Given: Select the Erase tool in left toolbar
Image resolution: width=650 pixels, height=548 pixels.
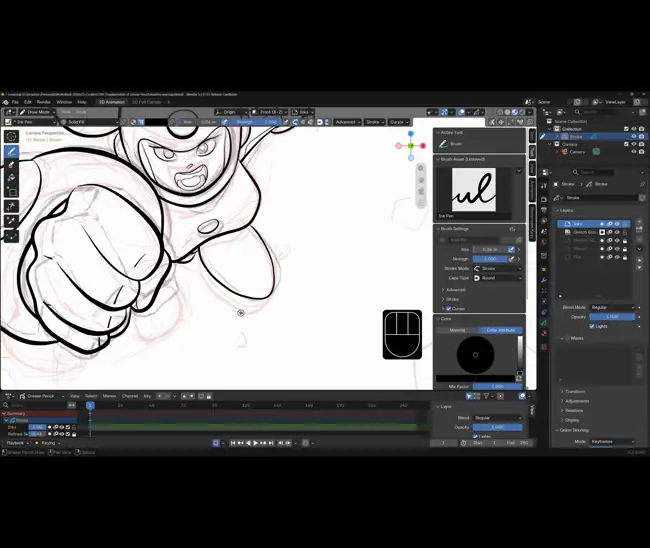Looking at the screenshot, I should 11,165.
